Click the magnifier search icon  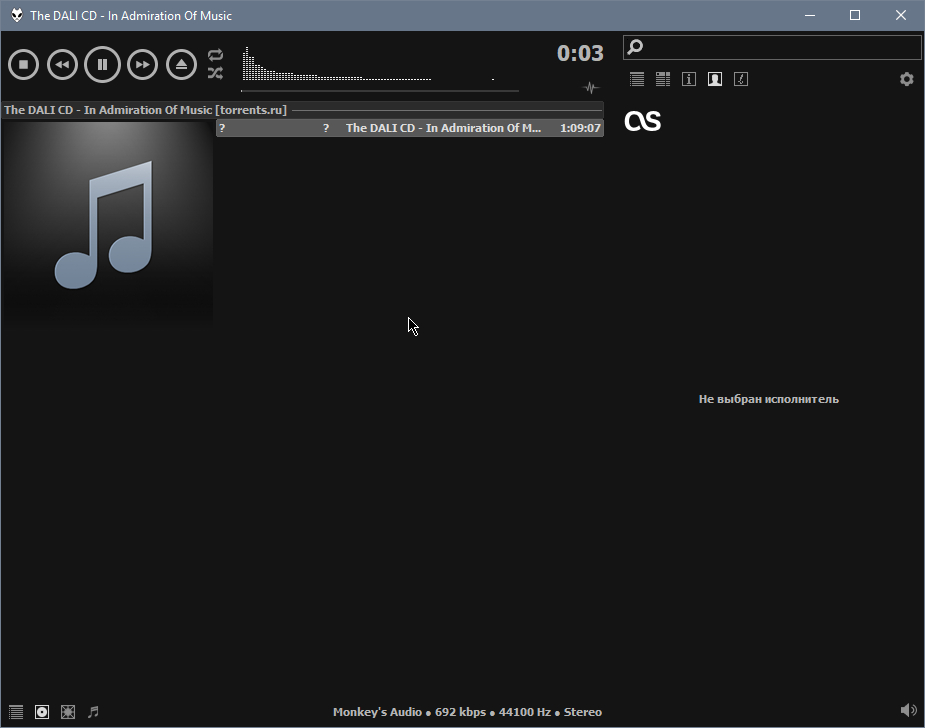[x=635, y=47]
